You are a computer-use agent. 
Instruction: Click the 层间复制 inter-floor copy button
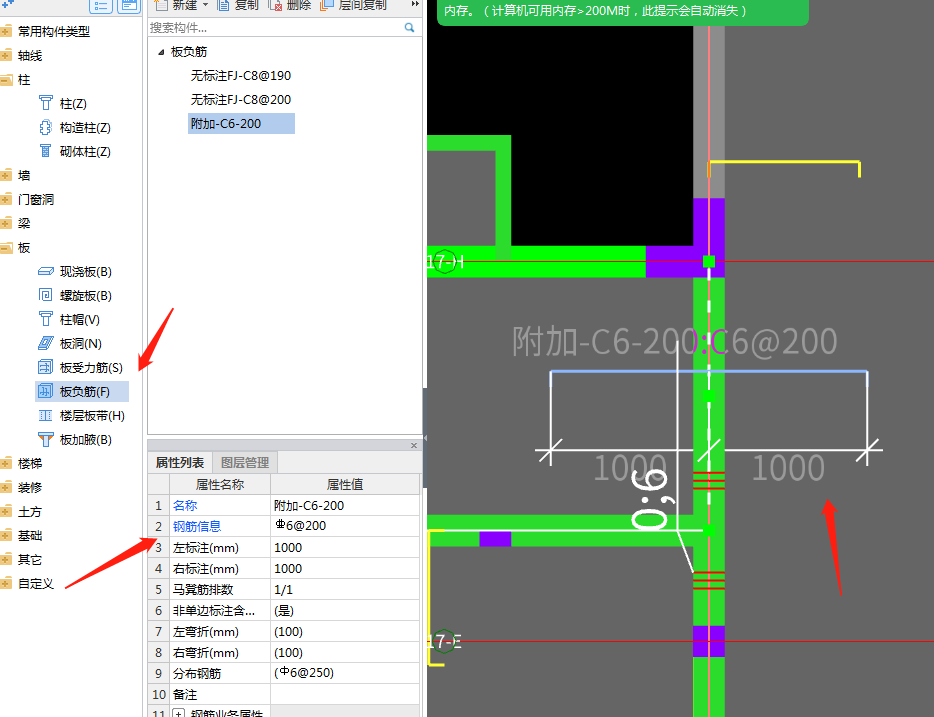click(353, 5)
